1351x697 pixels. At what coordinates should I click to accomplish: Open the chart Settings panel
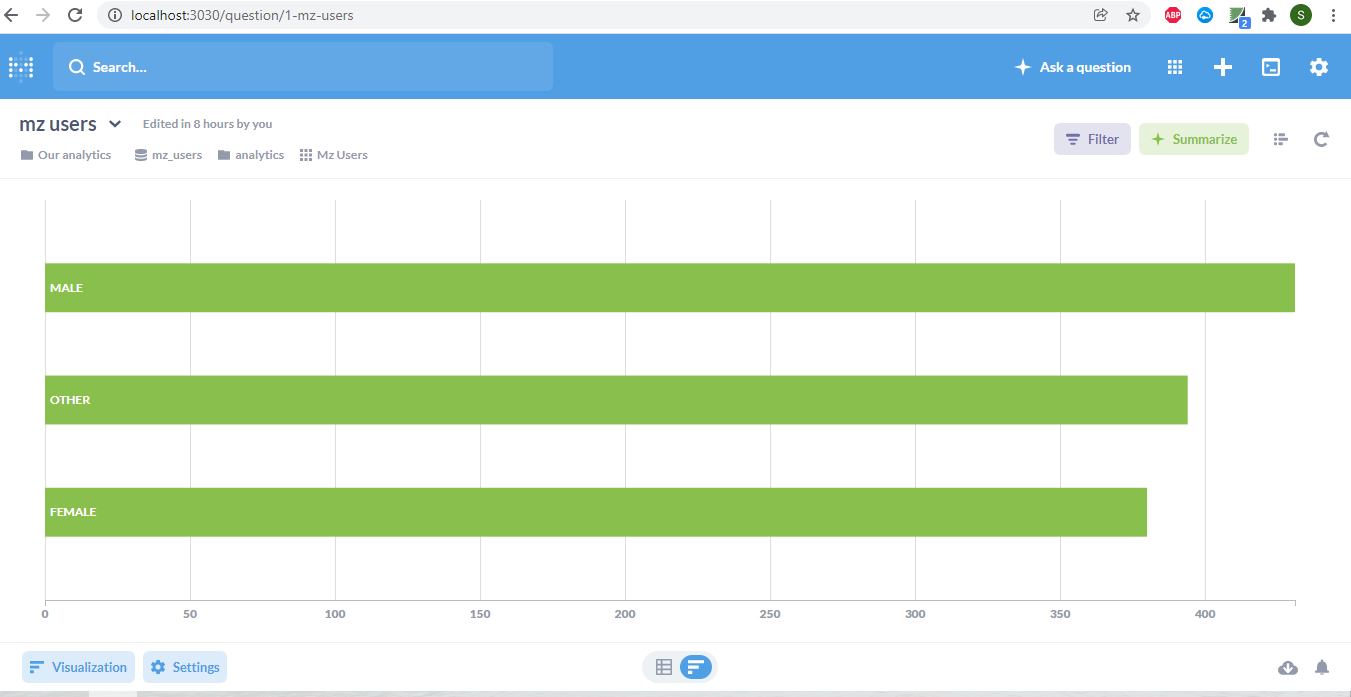(x=184, y=667)
